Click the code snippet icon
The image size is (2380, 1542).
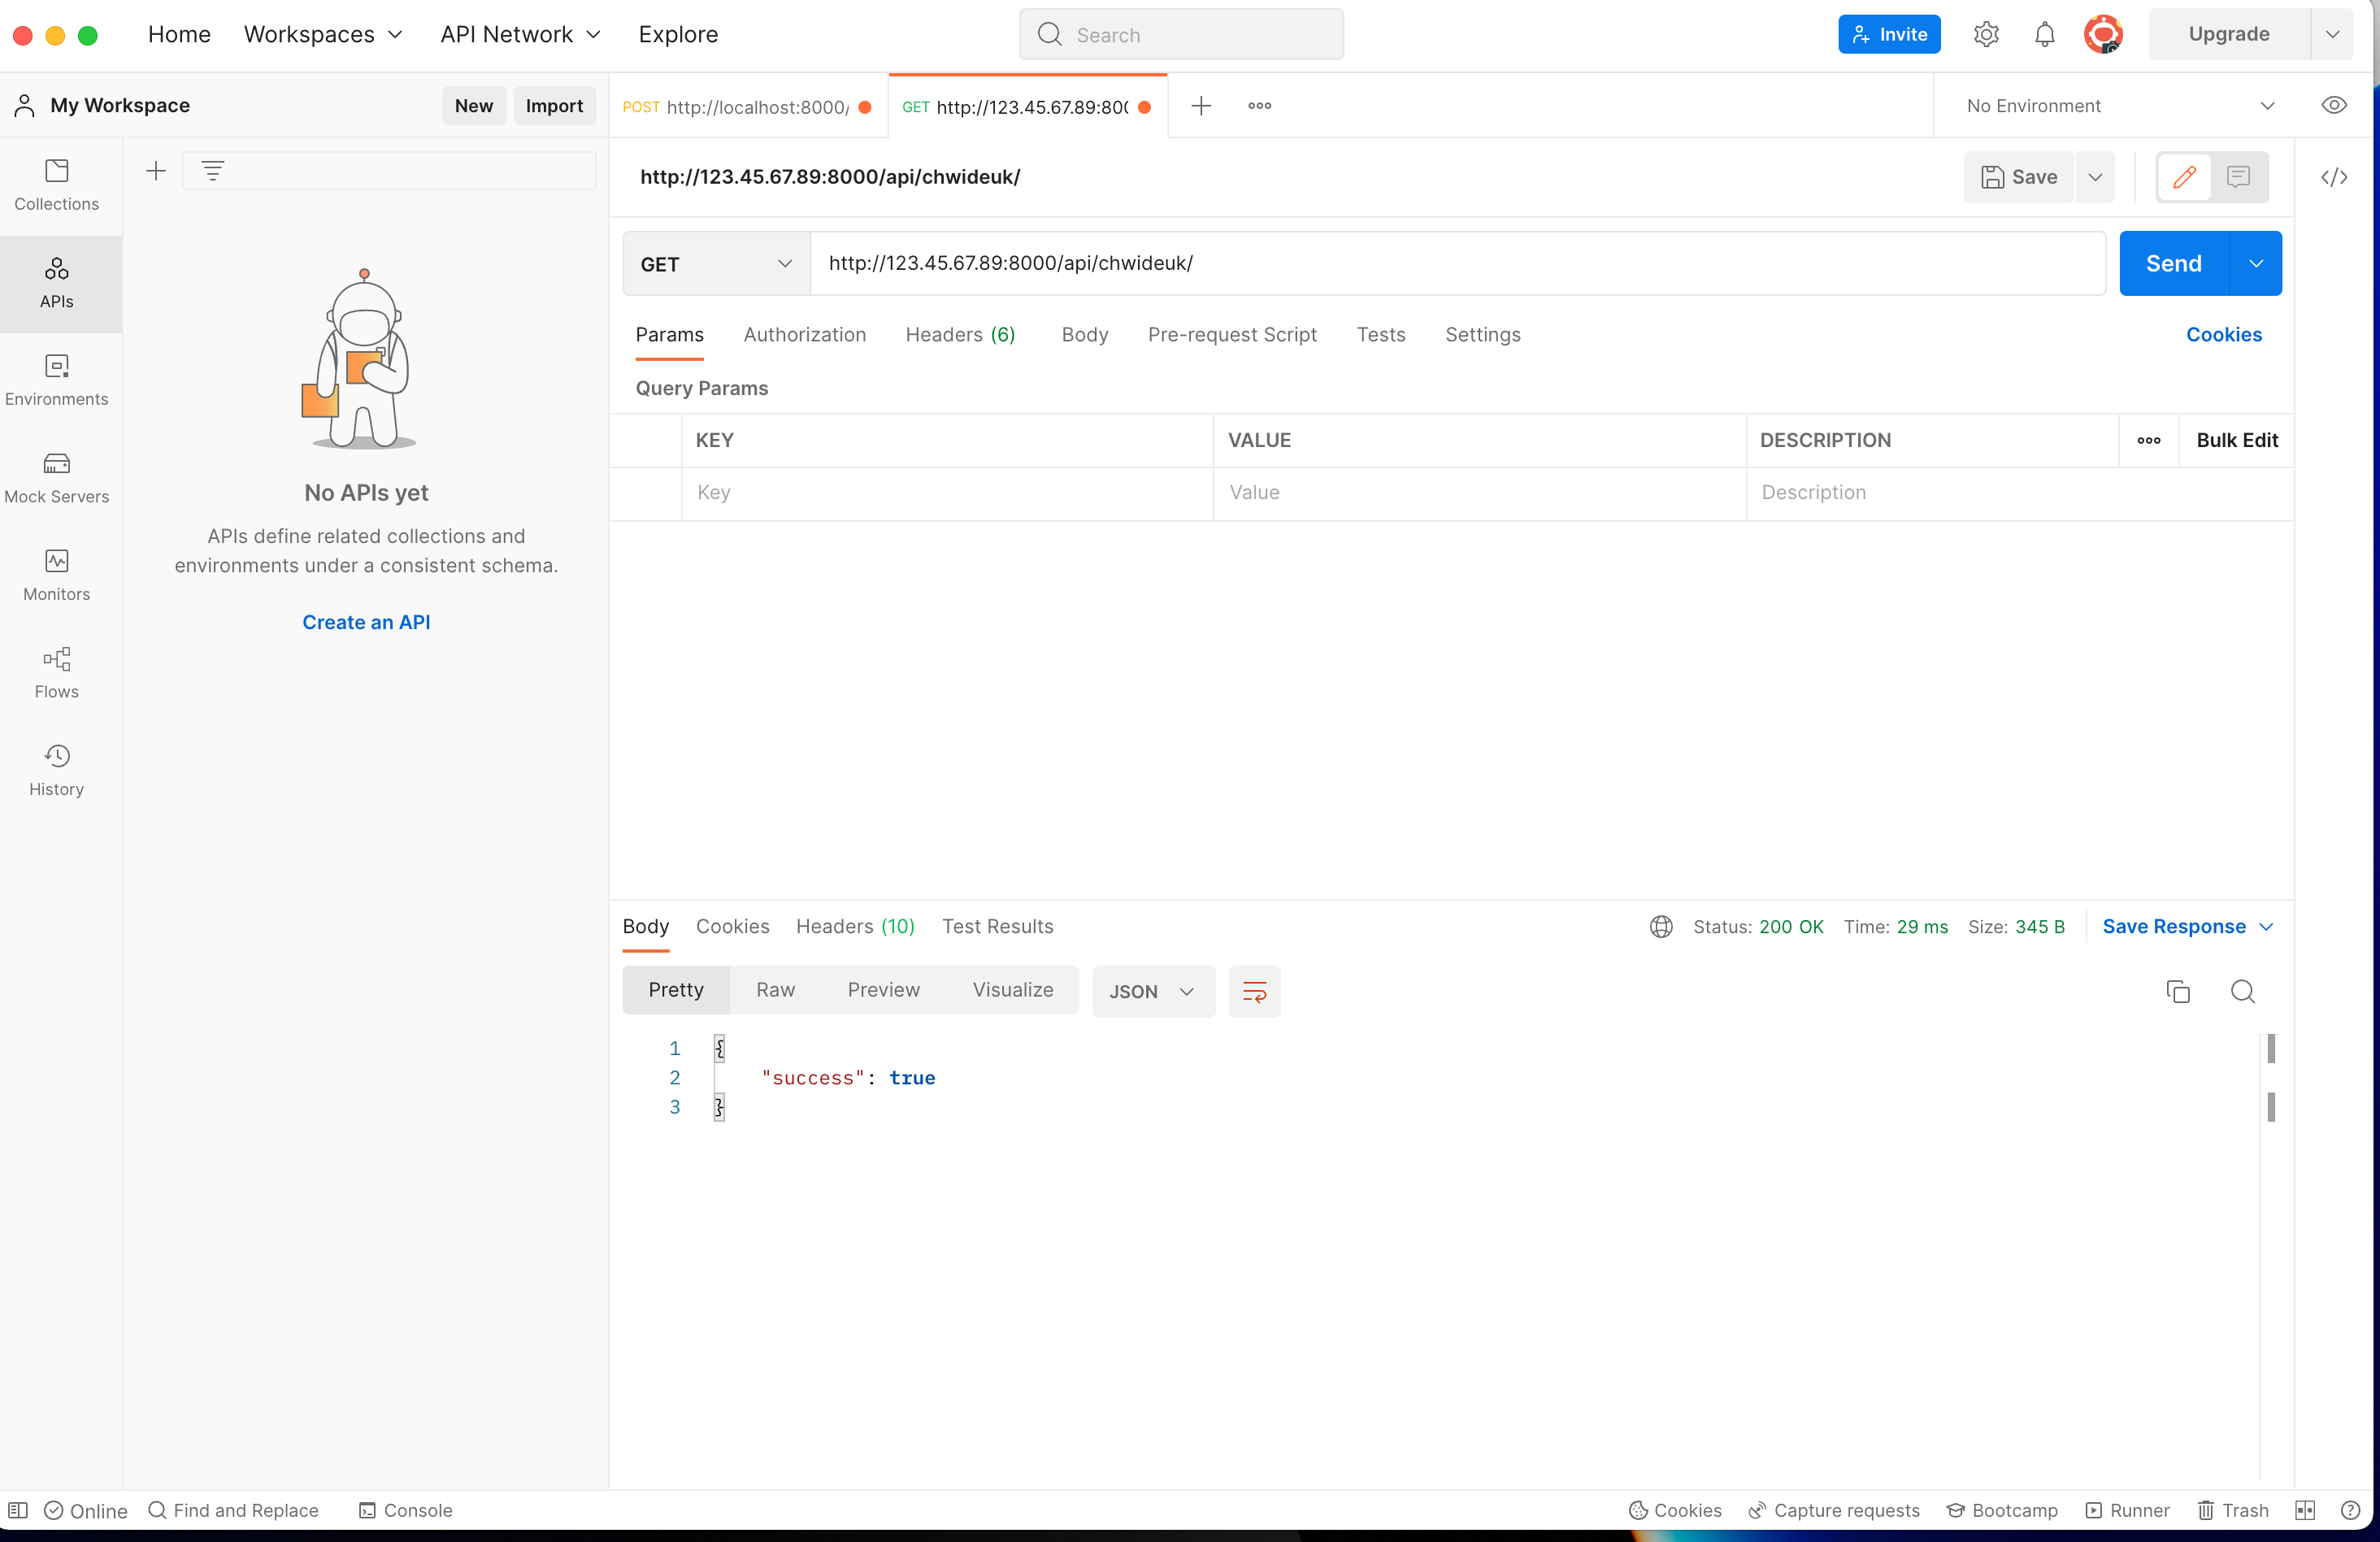(2333, 177)
